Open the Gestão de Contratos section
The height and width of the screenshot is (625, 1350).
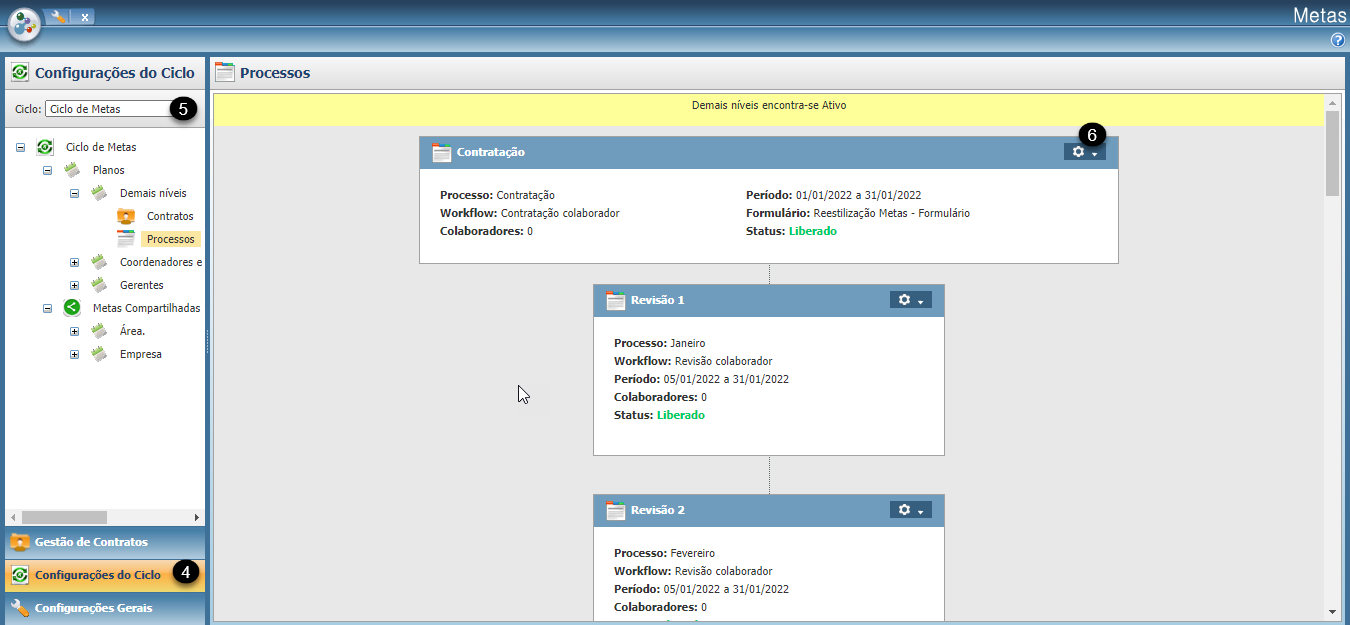point(105,542)
